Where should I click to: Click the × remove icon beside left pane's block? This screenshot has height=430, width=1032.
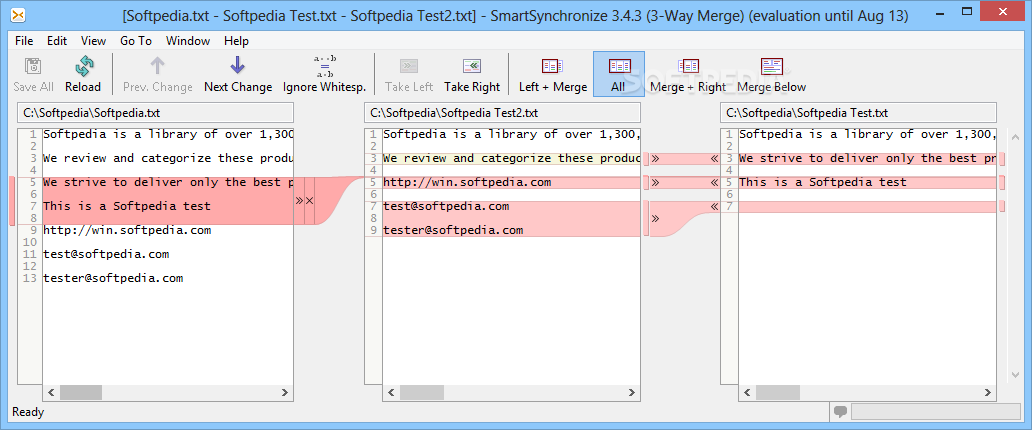(x=309, y=200)
